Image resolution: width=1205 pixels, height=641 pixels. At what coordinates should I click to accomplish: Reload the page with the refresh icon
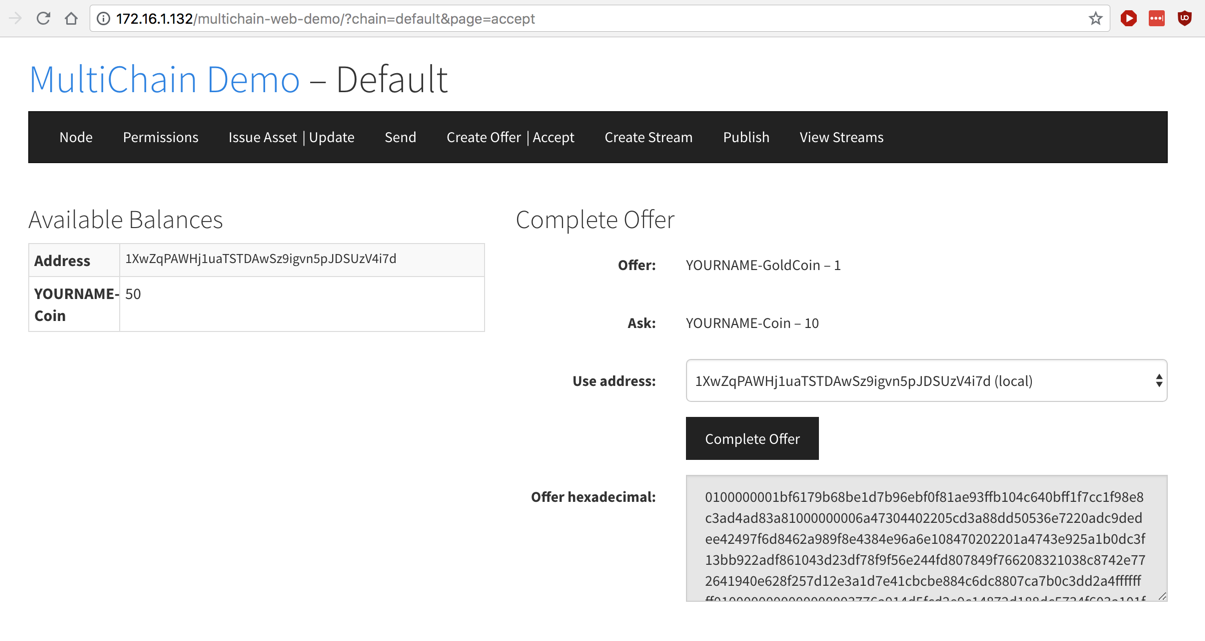tap(43, 18)
